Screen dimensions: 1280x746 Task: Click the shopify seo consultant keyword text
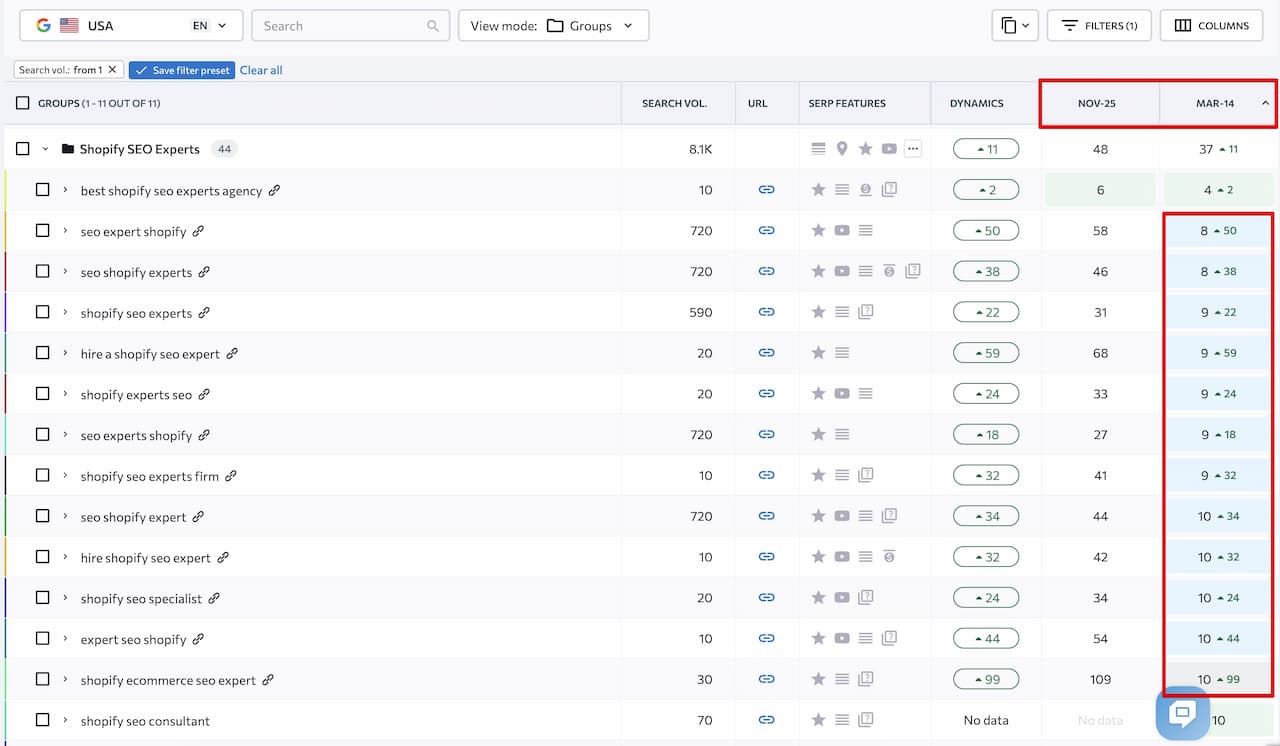[145, 721]
